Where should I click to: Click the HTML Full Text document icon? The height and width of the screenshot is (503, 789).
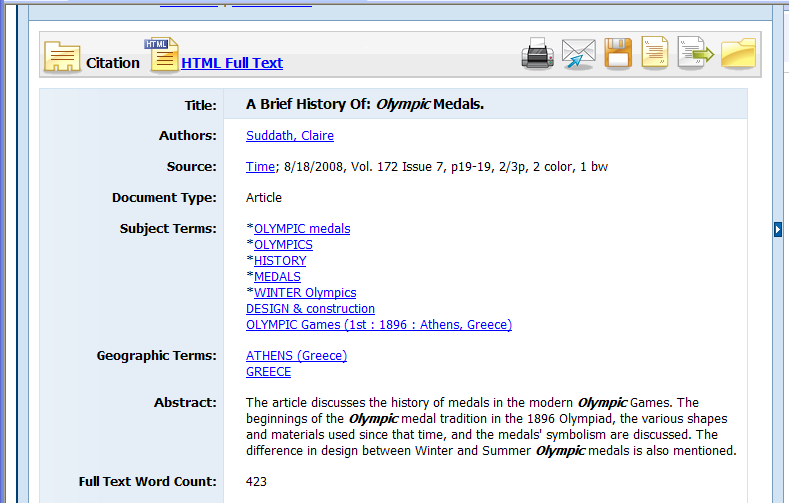pyautogui.click(x=162, y=54)
